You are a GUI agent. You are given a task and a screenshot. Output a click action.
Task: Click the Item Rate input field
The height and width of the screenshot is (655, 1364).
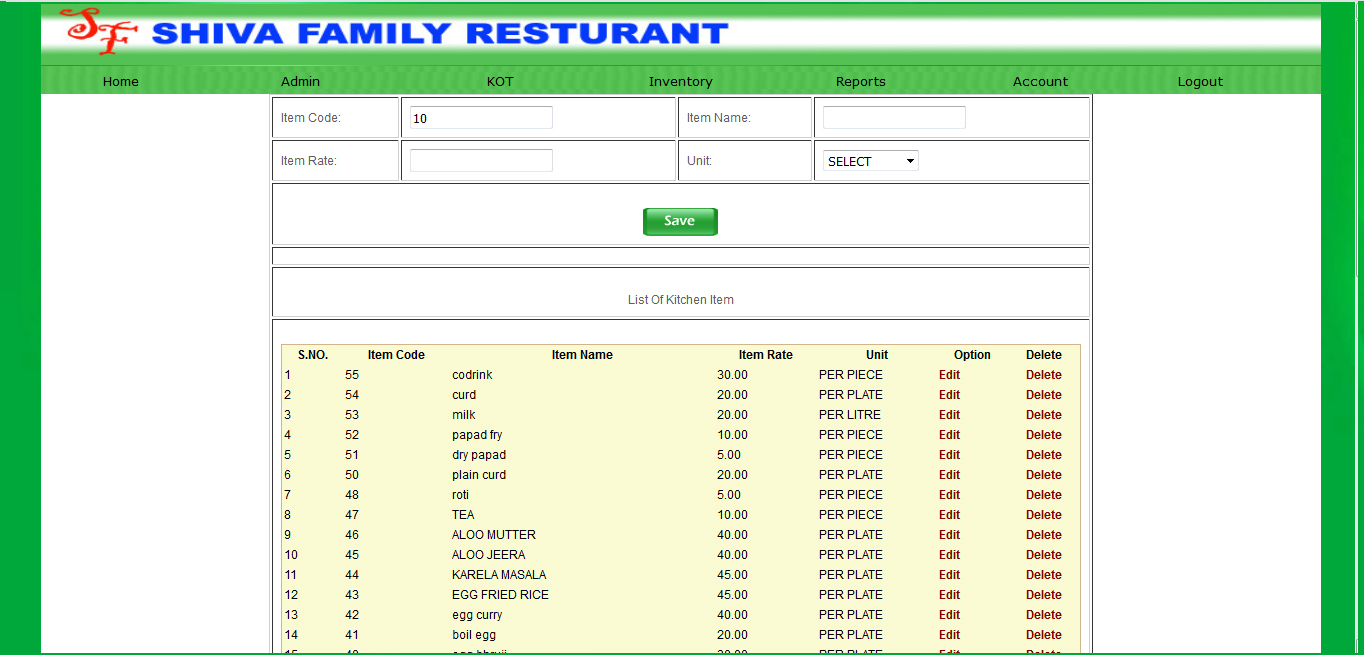[x=481, y=160]
